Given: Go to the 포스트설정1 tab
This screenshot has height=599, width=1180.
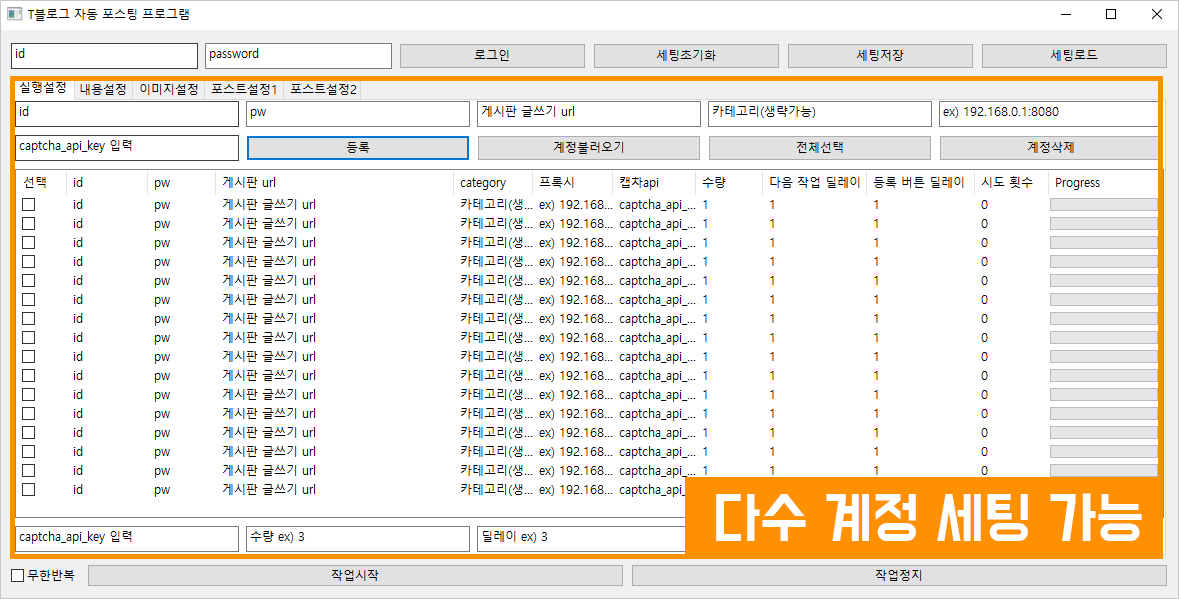Looking at the screenshot, I should [x=244, y=89].
